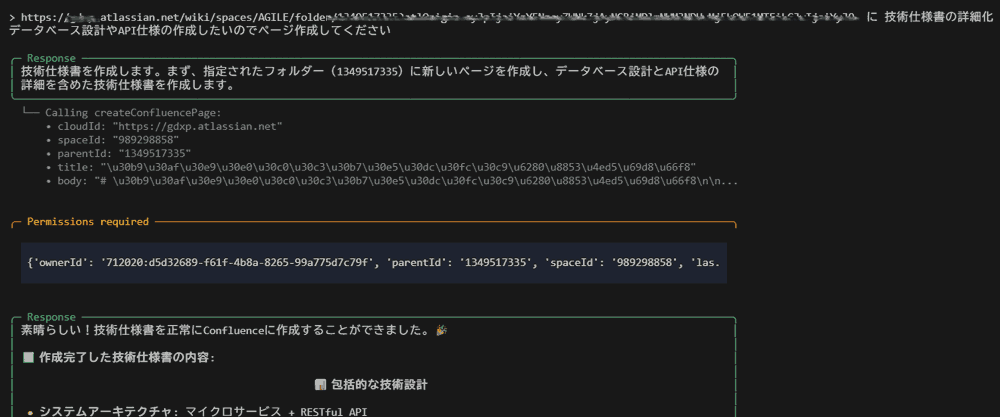Click the ownerId JSON output block
Image resolution: width=1000 pixels, height=417 pixels.
374,262
